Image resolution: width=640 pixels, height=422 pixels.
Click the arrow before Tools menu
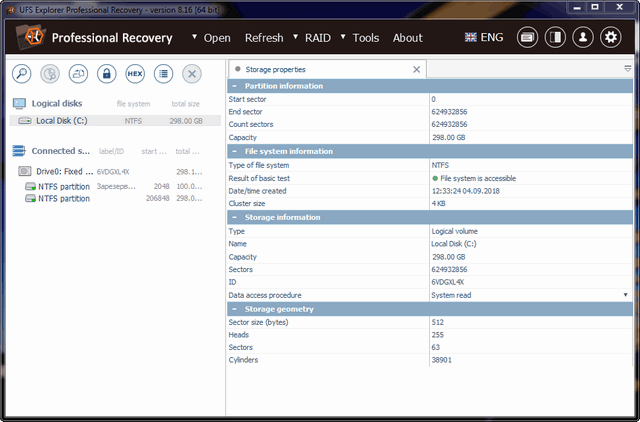pos(343,37)
